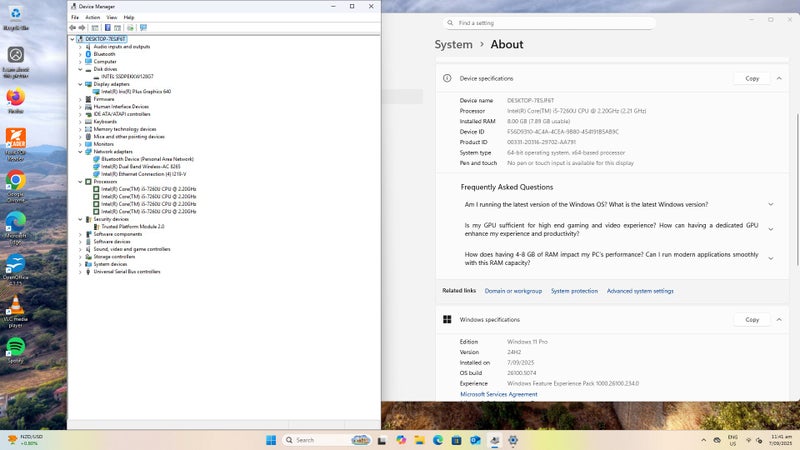Open the View menu in Device Manager
Image resolution: width=800 pixels, height=450 pixels.
(111, 17)
